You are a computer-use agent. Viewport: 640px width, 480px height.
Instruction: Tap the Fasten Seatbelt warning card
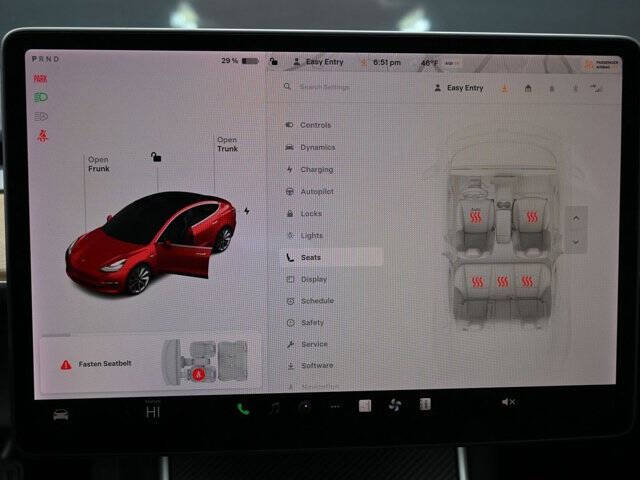coord(151,363)
